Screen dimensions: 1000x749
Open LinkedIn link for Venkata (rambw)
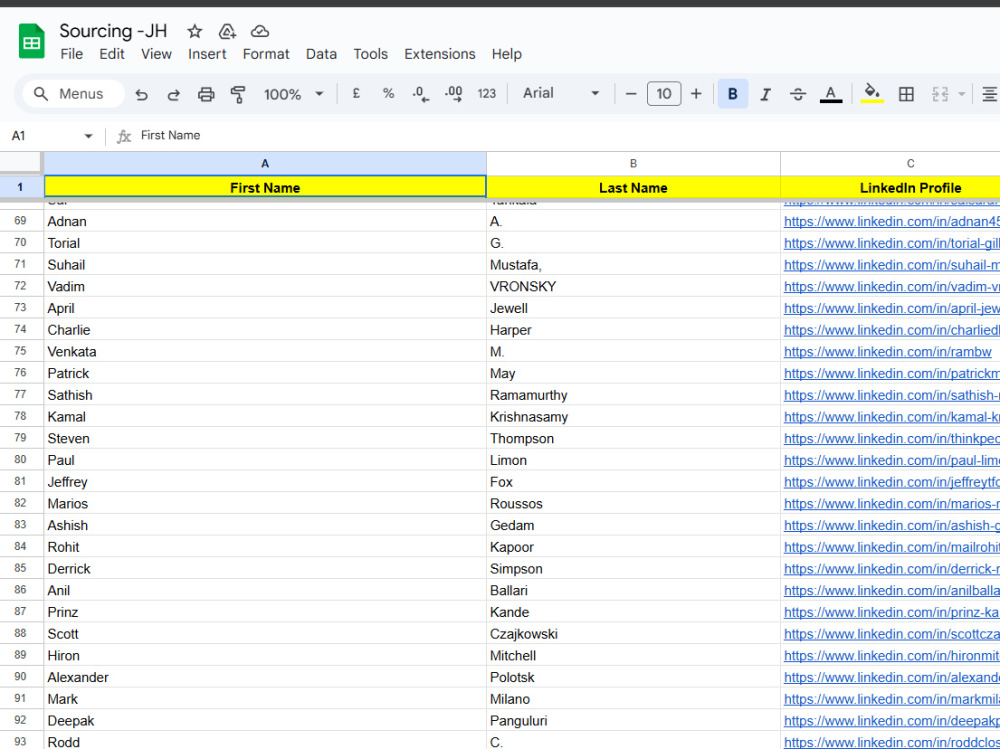[887, 352]
